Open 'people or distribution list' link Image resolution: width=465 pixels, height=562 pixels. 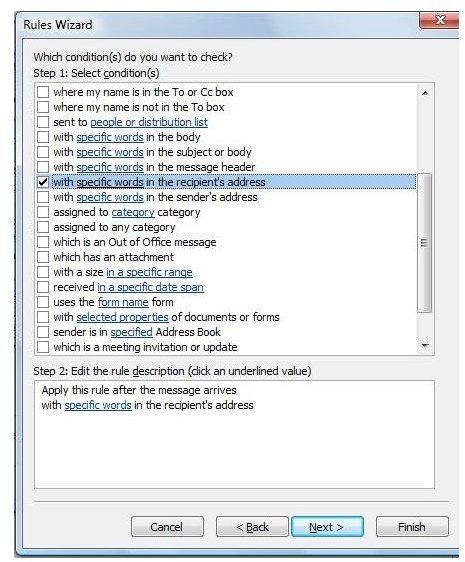tap(149, 122)
